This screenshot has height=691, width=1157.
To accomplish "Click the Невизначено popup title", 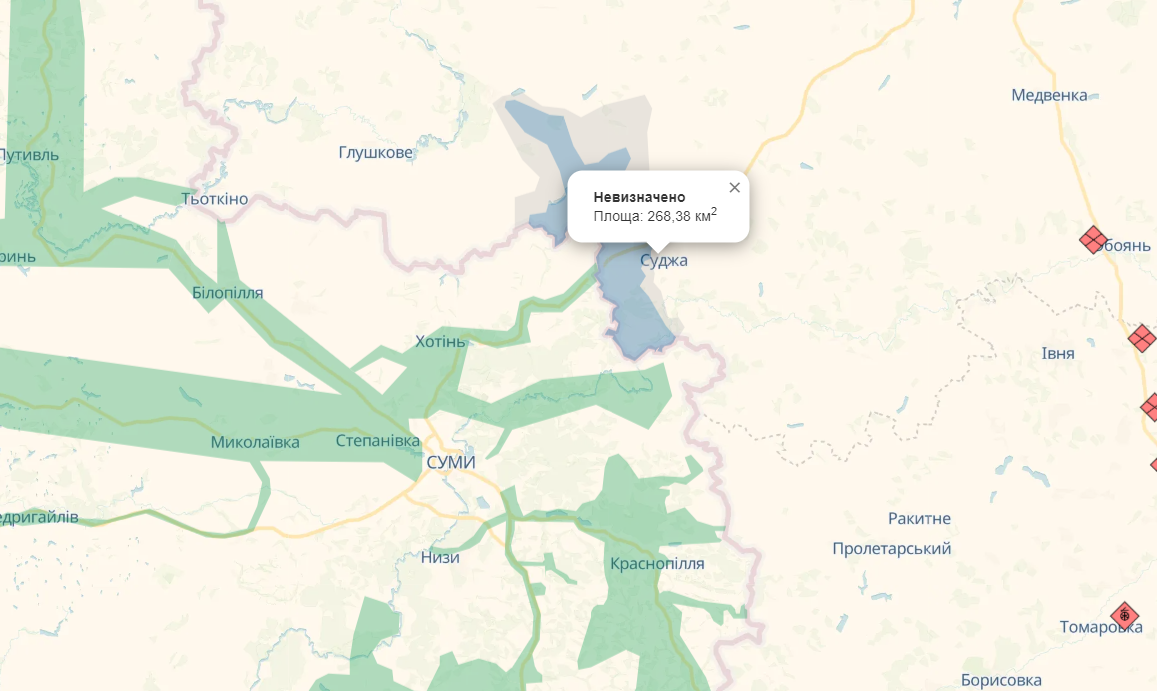I will coord(639,197).
